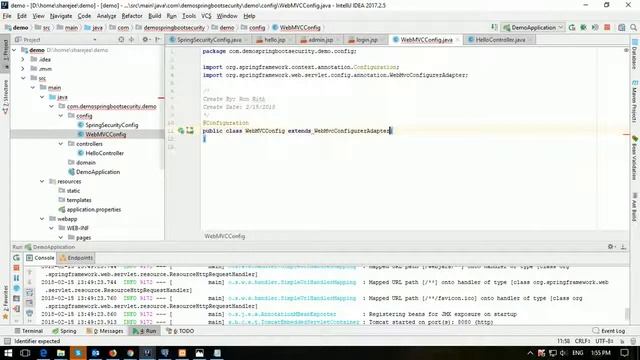Open the VCS menu

[x=206, y=16]
